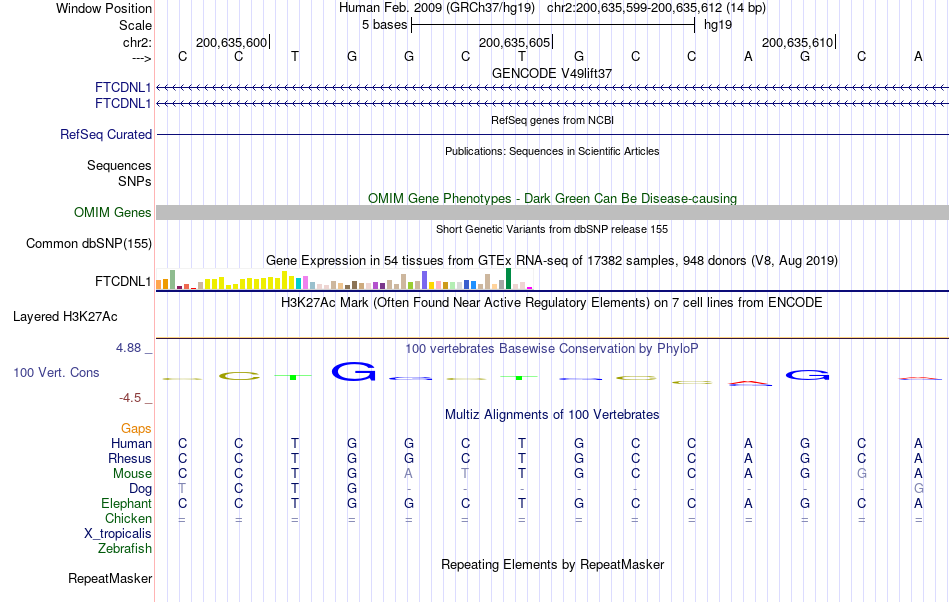Click Publications: Sequences in Scientific Articles title
The width and height of the screenshot is (950, 602).
(x=552, y=151)
